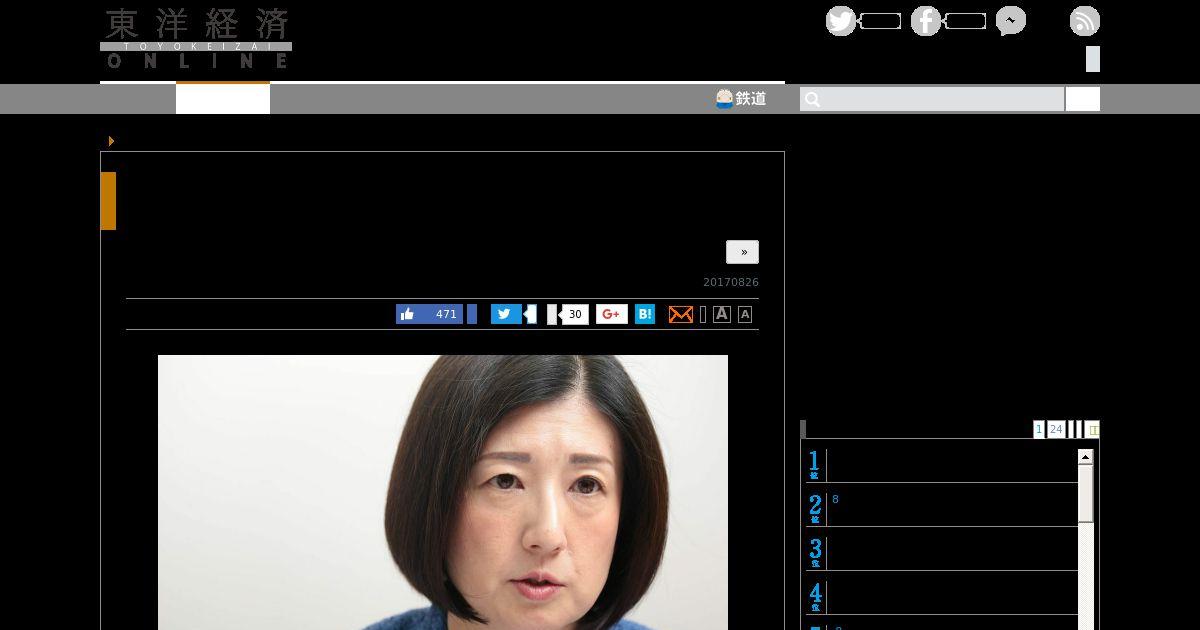Screen dimensions: 1200x630
Task: Share the article on Google+
Action: pos(612,314)
